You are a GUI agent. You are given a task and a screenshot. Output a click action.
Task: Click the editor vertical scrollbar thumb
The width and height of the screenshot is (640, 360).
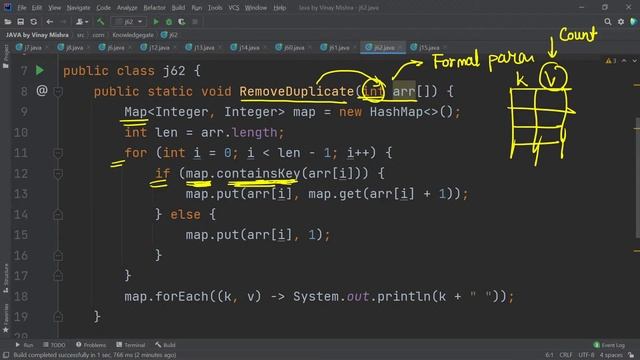(637, 178)
